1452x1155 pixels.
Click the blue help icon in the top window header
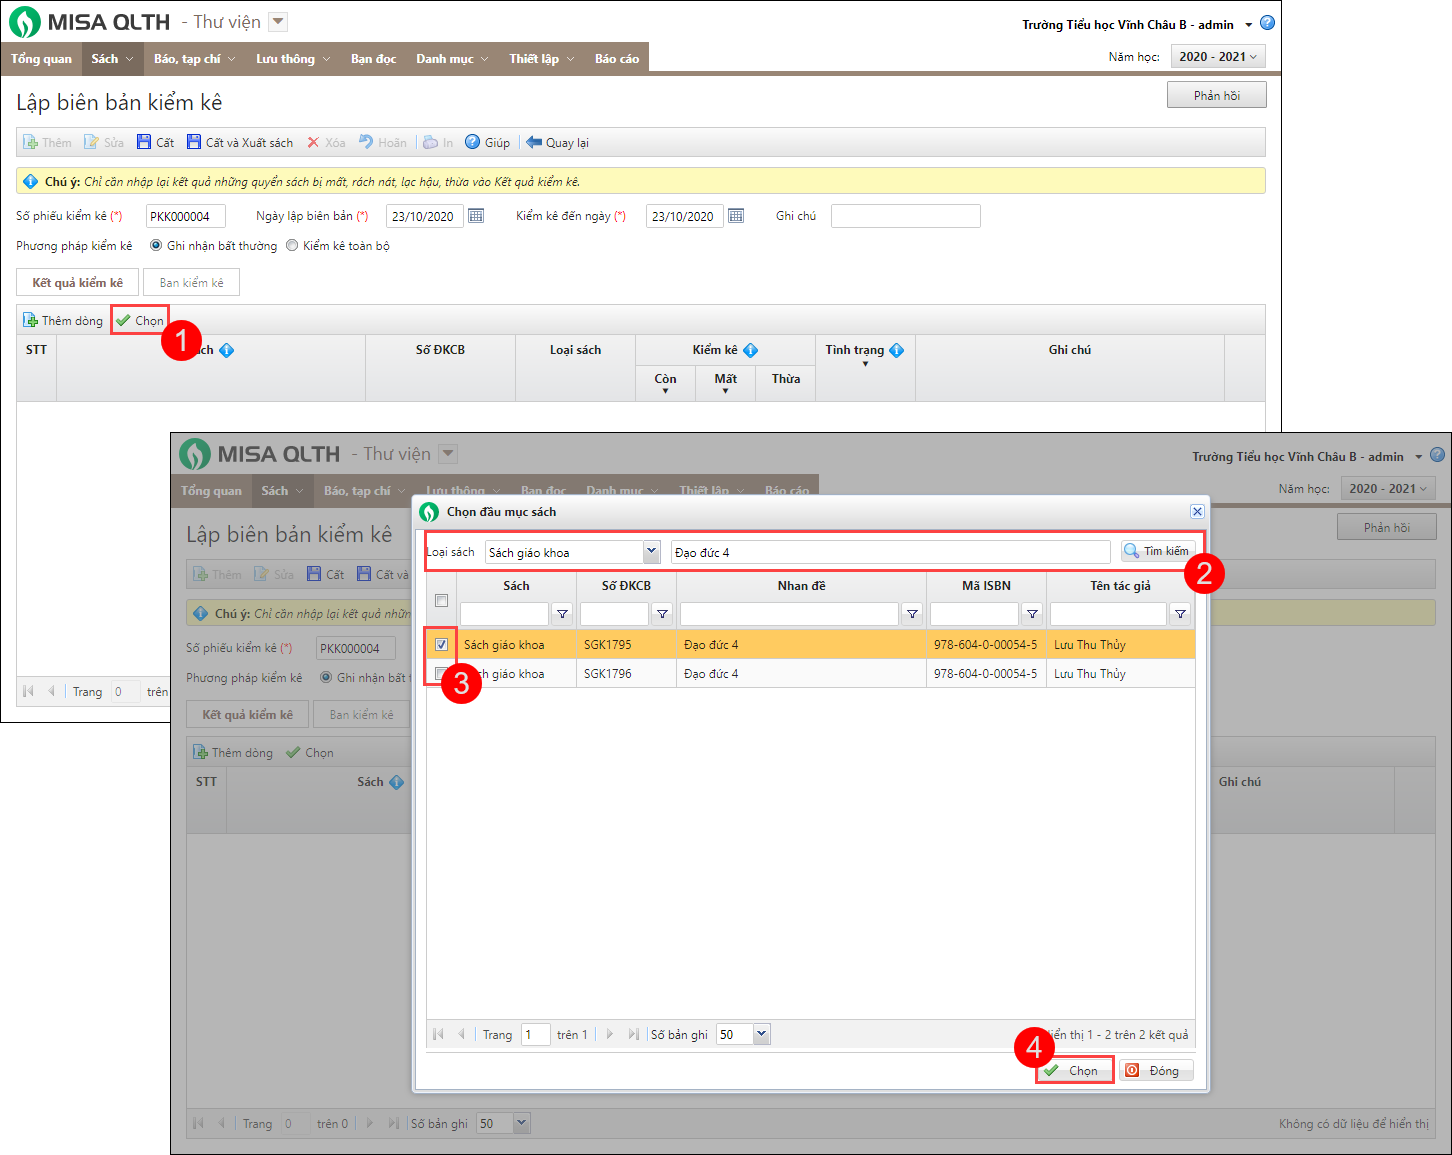pyautogui.click(x=1267, y=23)
